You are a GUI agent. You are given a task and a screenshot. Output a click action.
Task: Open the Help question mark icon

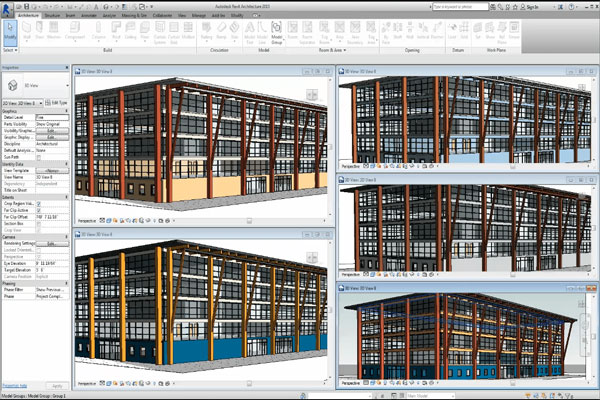(571, 7)
